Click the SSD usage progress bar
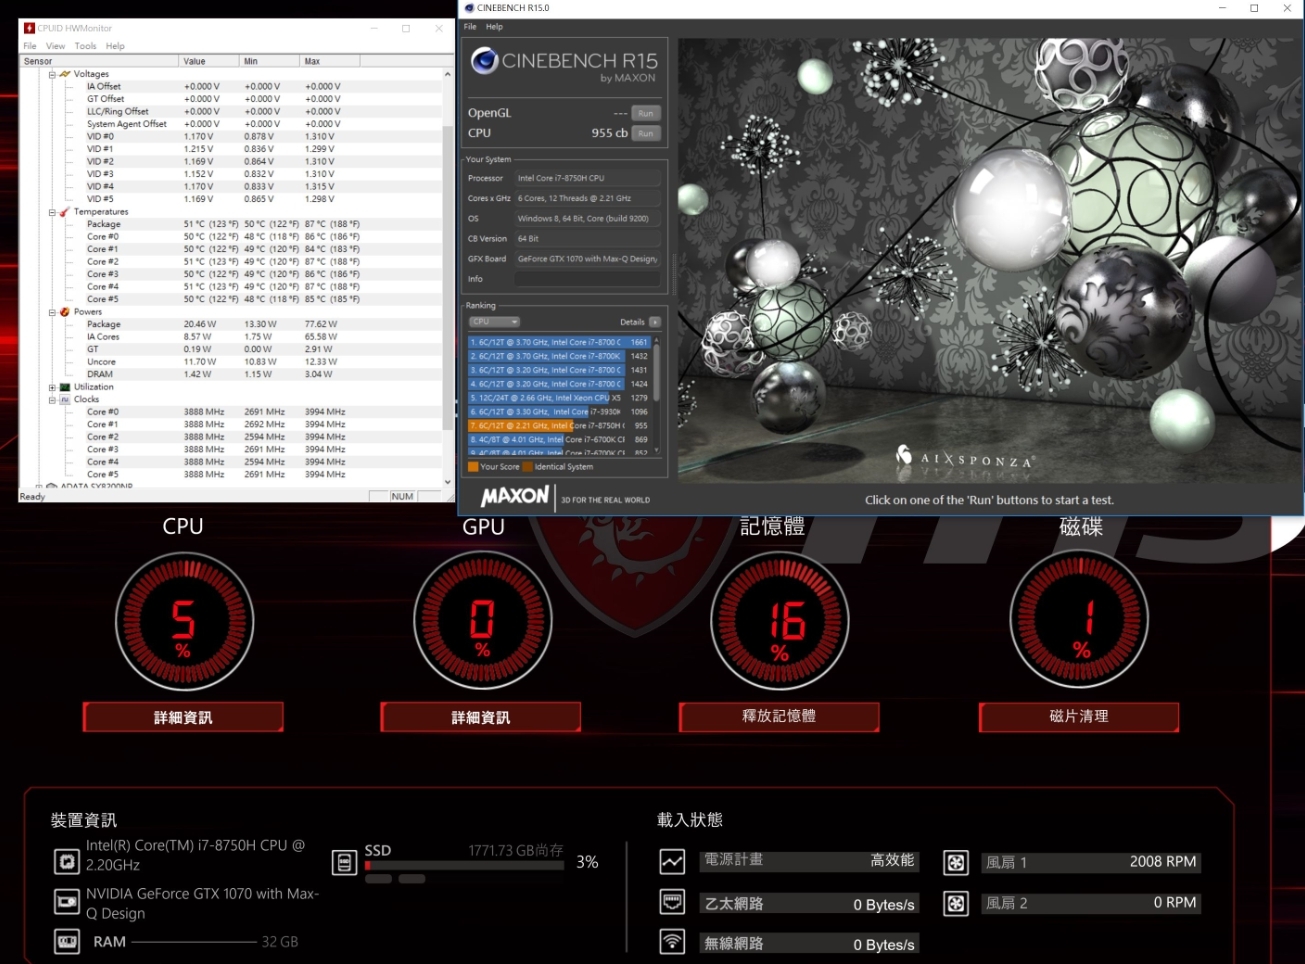Viewport: 1305px width, 964px height. tap(464, 866)
